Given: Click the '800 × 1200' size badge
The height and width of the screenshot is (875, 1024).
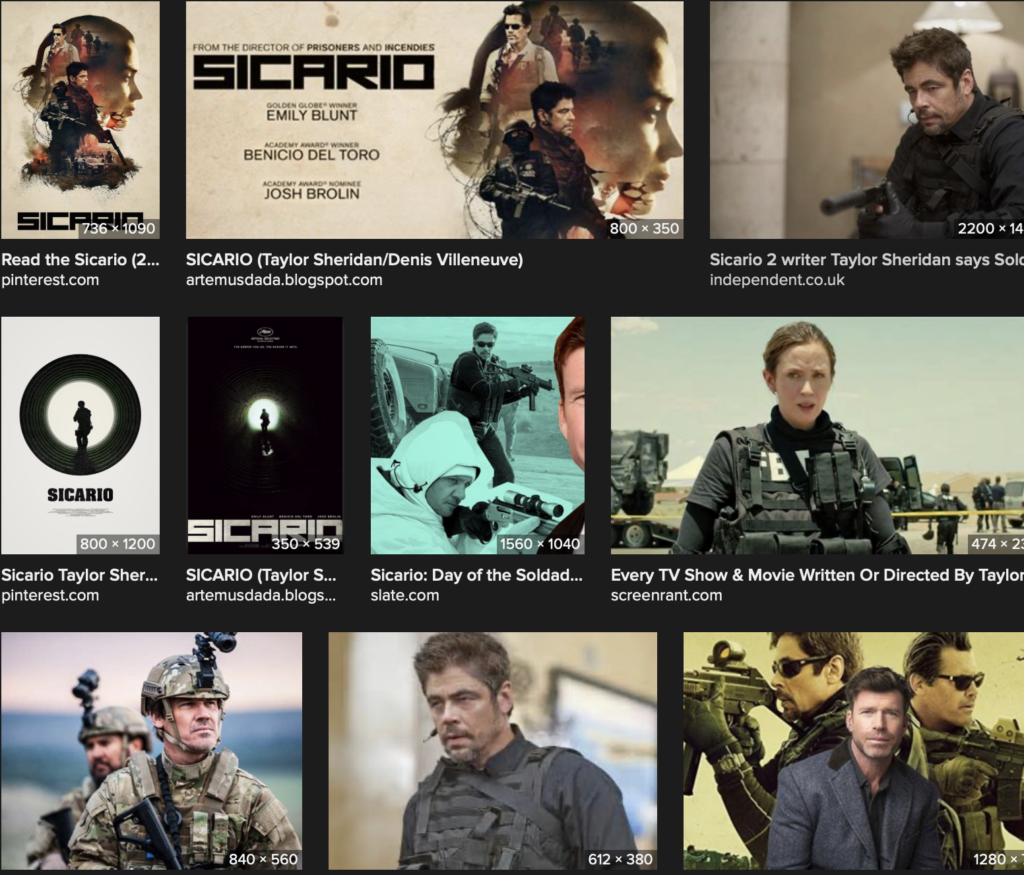Looking at the screenshot, I should 118,544.
